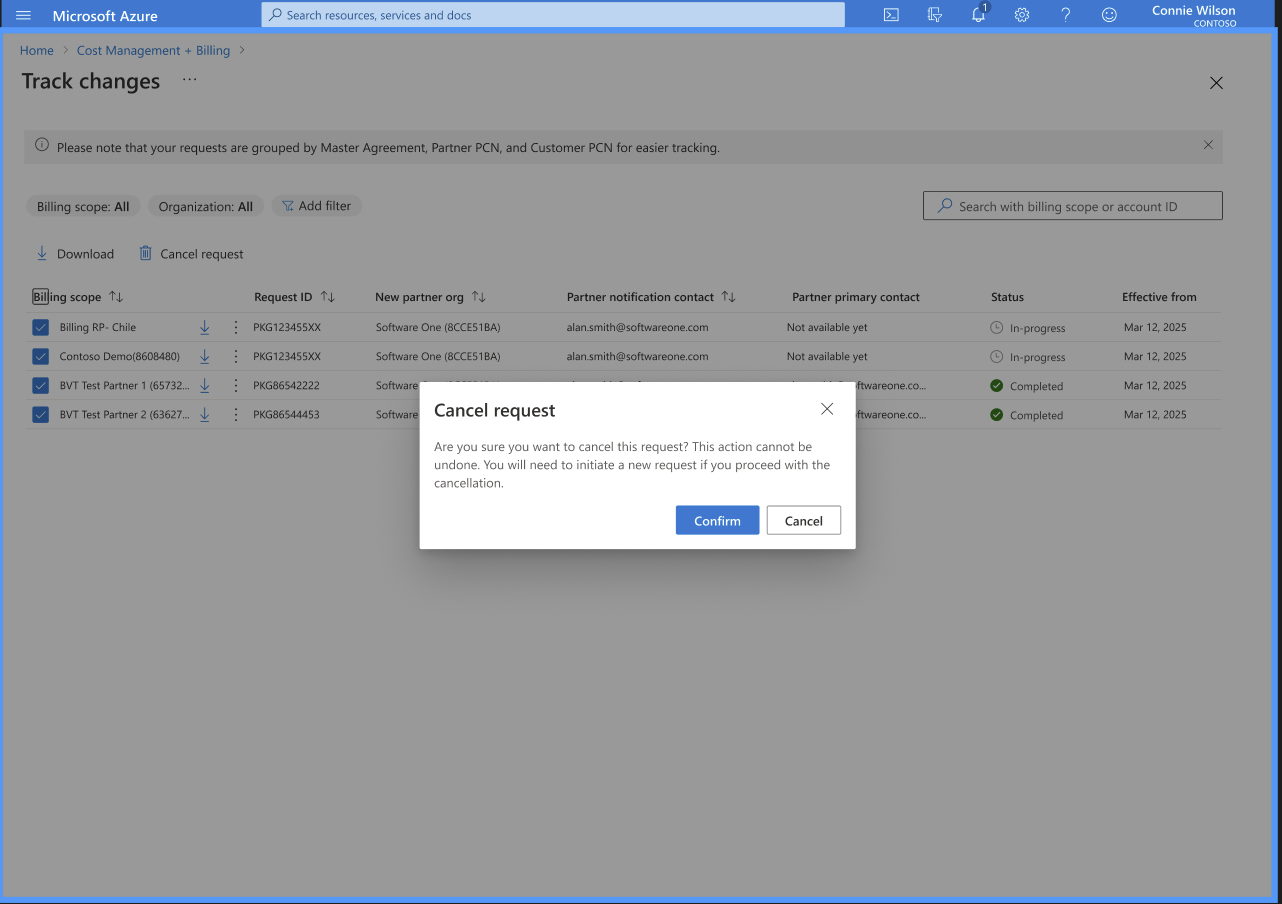
Task: Close the Track changes blade
Action: tap(1216, 83)
